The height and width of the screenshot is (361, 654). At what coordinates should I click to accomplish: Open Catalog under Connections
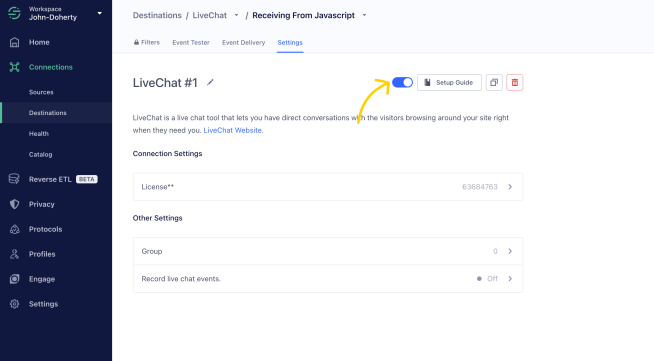(x=40, y=155)
